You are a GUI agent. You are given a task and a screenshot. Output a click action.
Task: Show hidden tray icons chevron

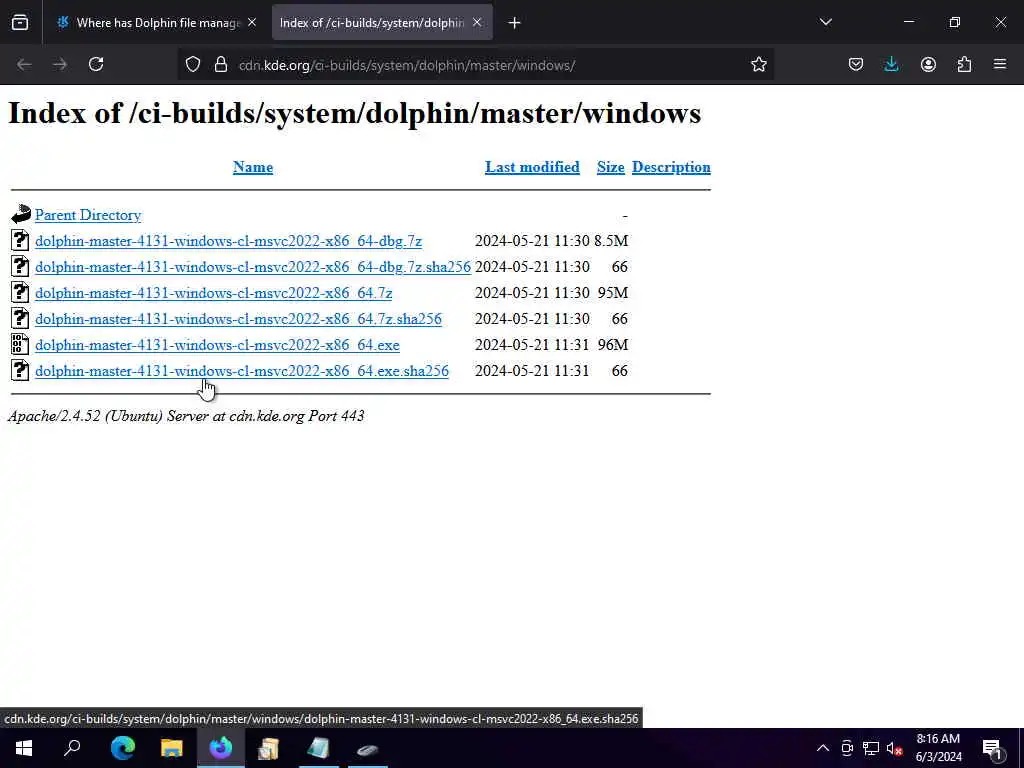click(x=823, y=748)
